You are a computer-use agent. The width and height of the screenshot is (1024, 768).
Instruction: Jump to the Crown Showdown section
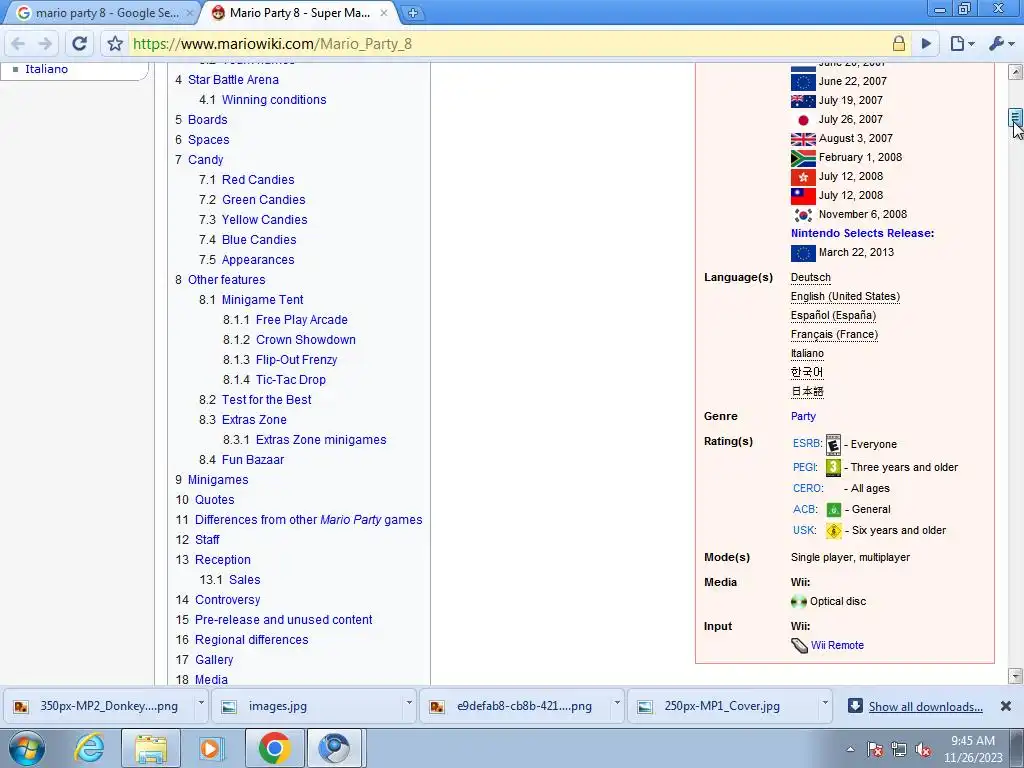(306, 340)
